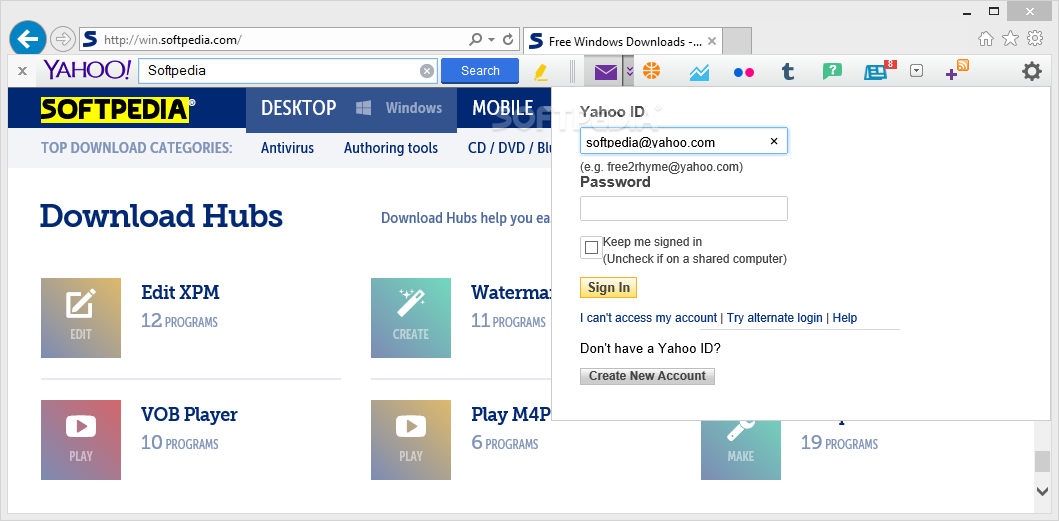Click the Password input field
Image resolution: width=1059 pixels, height=521 pixels.
(x=683, y=208)
